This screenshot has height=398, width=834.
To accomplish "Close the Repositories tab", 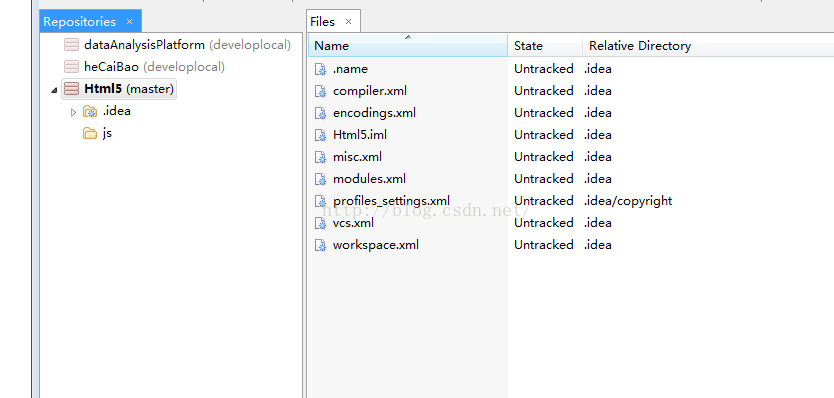I will pyautogui.click(x=129, y=22).
